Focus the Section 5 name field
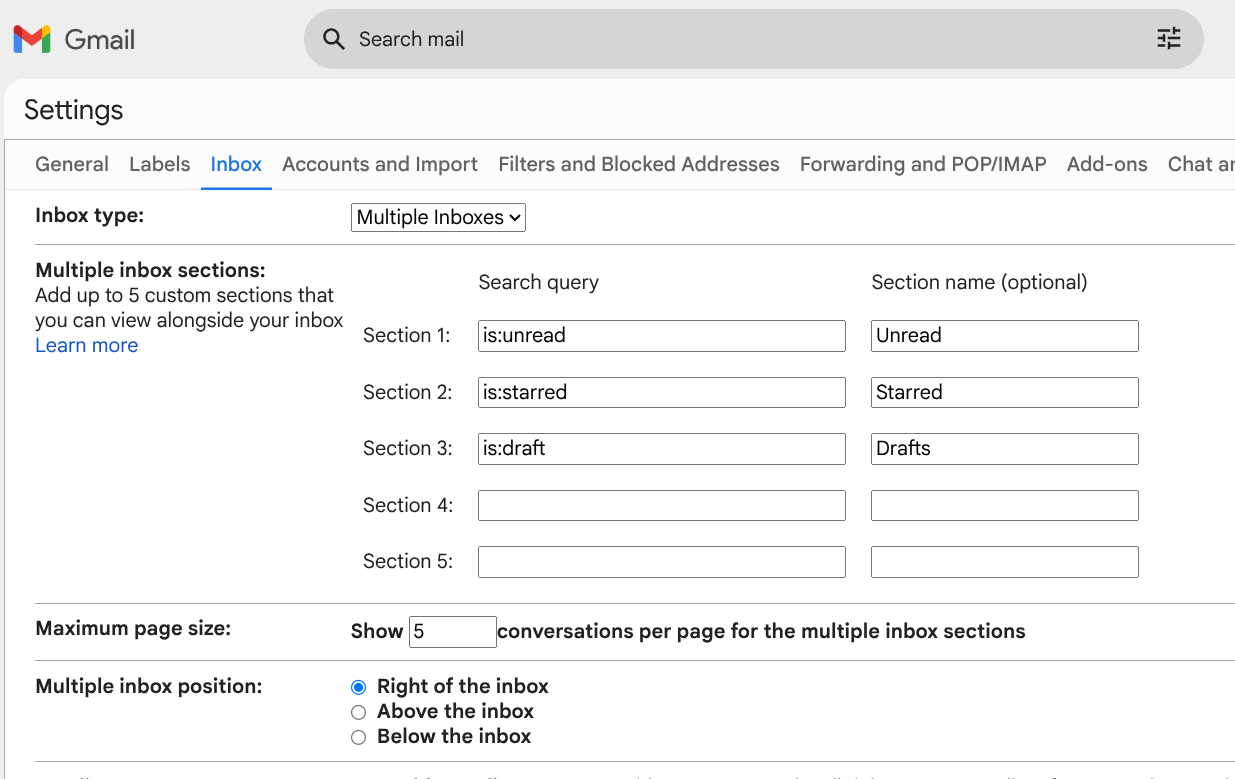 pyautogui.click(x=1005, y=562)
